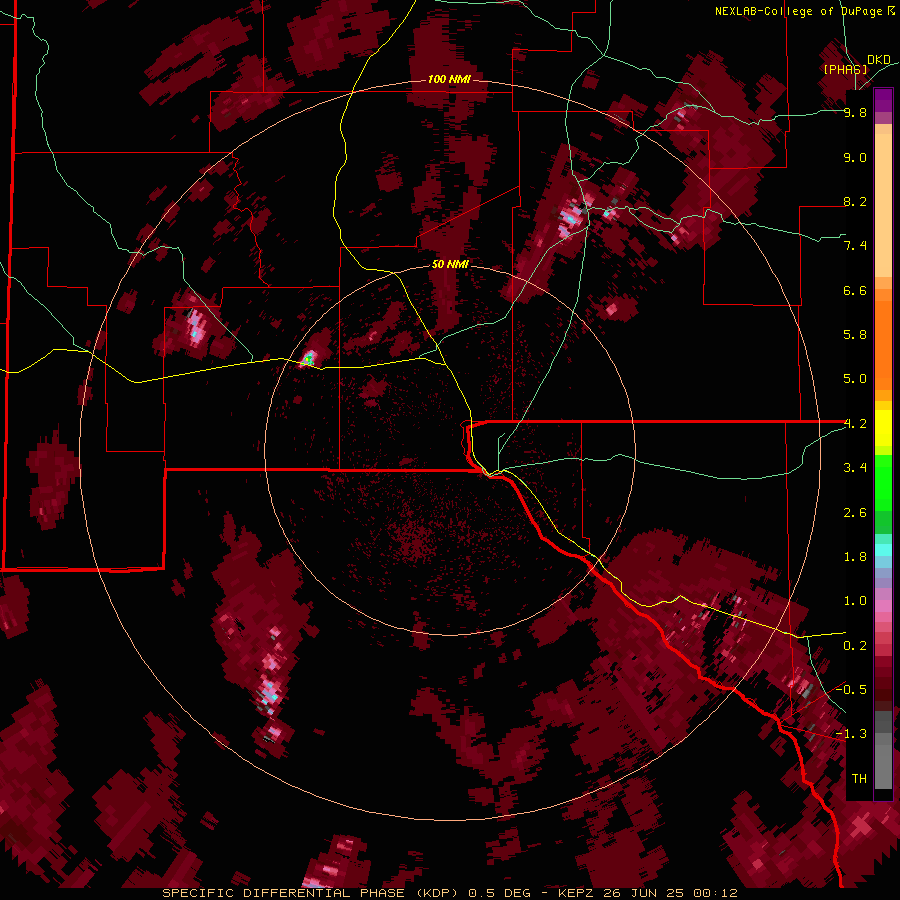The width and height of the screenshot is (900, 900).
Task: Pick the cyan segment of the color bar
Action: click(883, 549)
